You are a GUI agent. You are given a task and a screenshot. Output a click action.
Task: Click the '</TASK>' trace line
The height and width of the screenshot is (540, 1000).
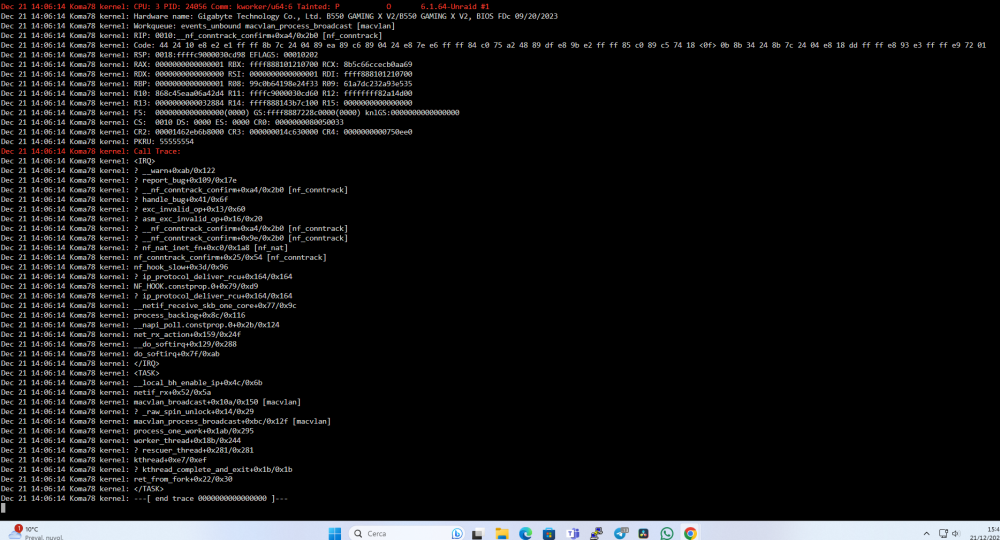tap(82, 488)
